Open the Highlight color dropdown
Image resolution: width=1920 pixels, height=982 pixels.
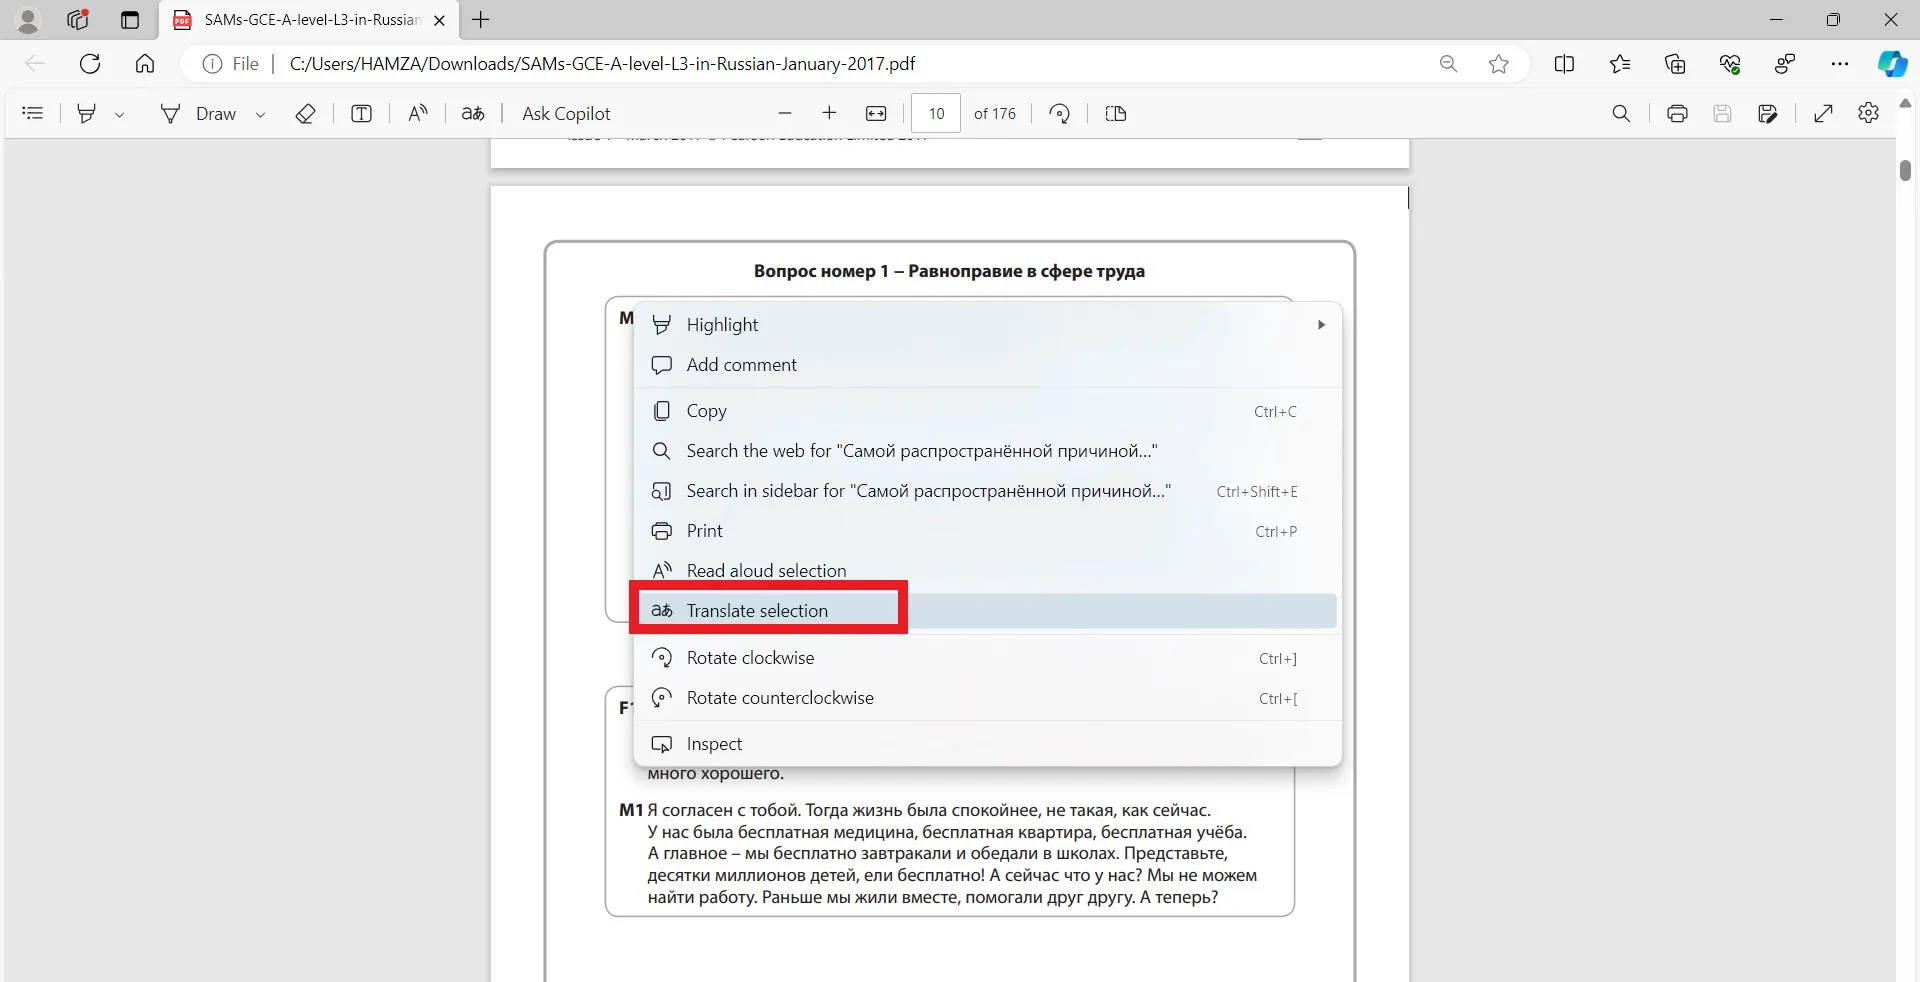point(120,113)
